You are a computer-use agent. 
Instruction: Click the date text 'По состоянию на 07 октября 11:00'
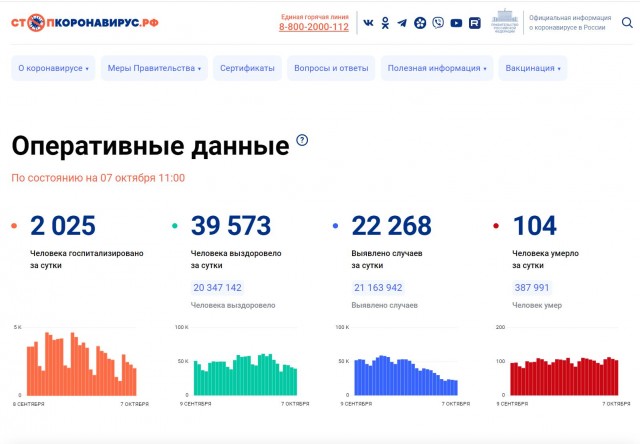point(98,178)
